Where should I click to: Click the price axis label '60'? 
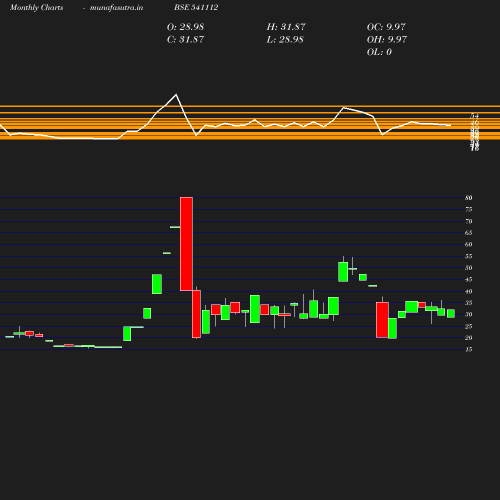click(469, 244)
